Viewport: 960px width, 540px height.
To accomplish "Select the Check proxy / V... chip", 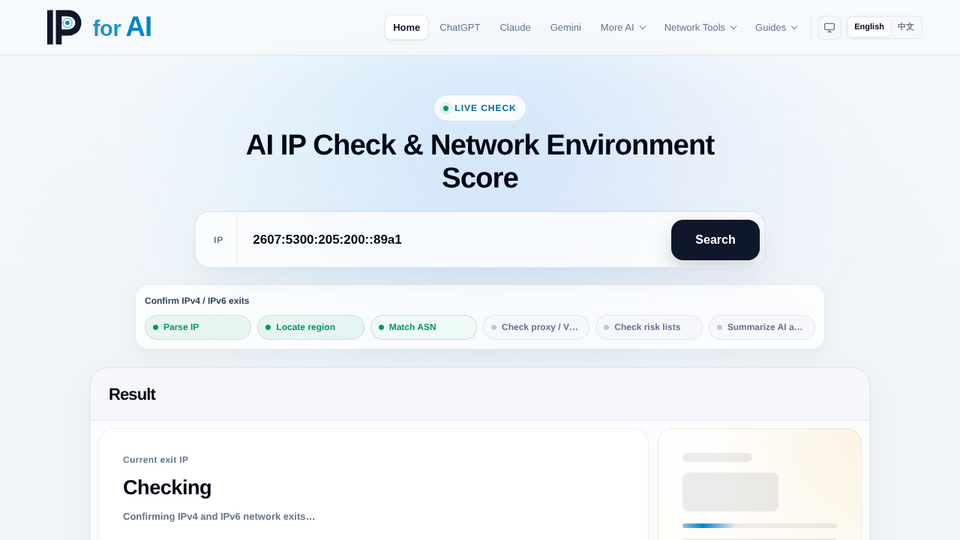I will 536,327.
